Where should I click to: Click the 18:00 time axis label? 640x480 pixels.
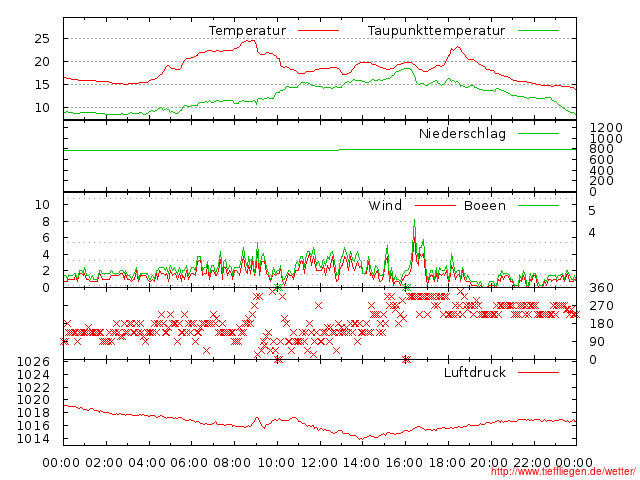click(448, 463)
